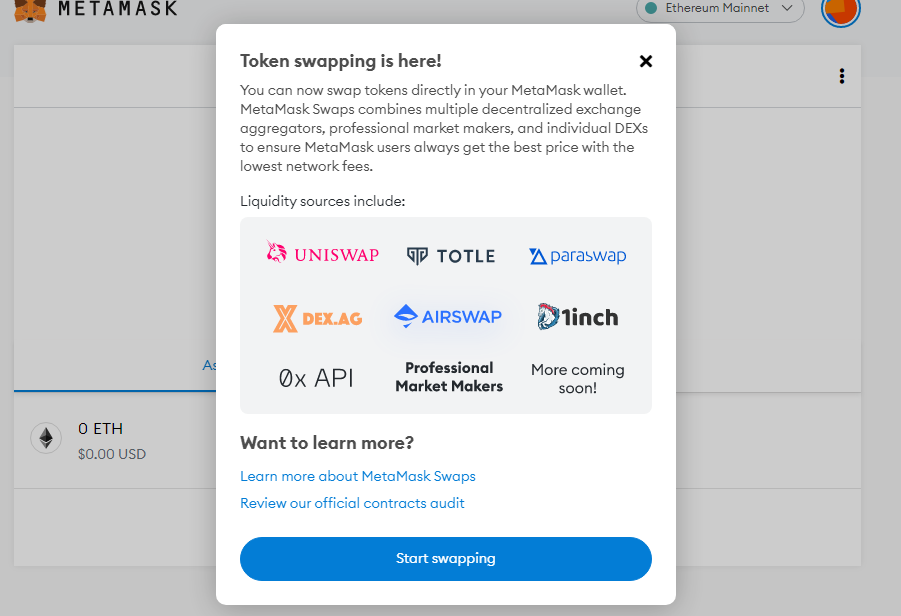The image size is (901, 616).
Task: Click the AirSwap logo
Action: pyautogui.click(x=448, y=317)
